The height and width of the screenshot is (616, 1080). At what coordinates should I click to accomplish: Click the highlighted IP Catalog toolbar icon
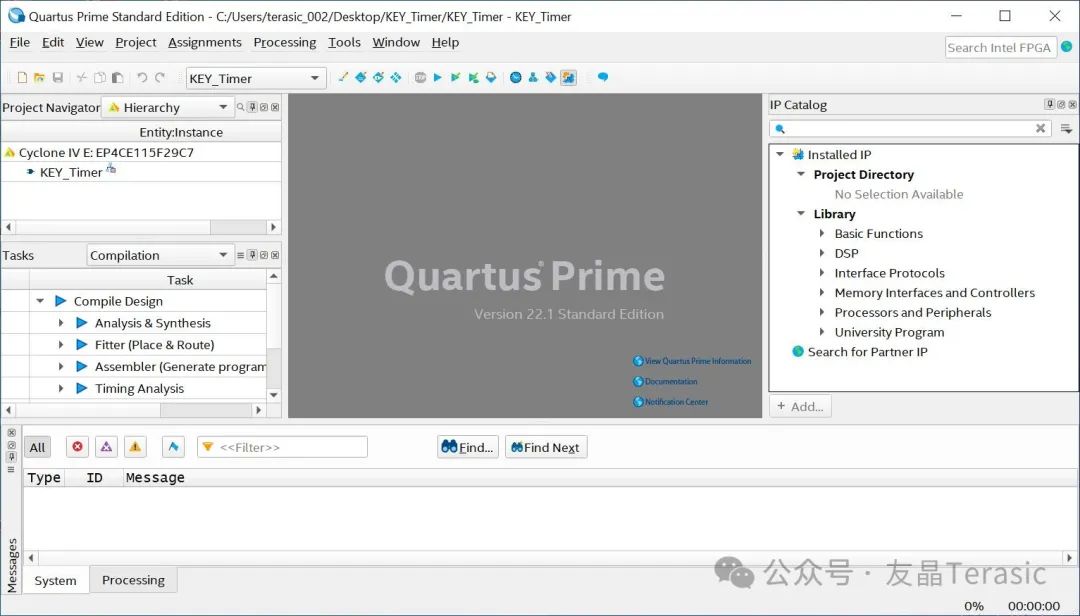pos(568,77)
